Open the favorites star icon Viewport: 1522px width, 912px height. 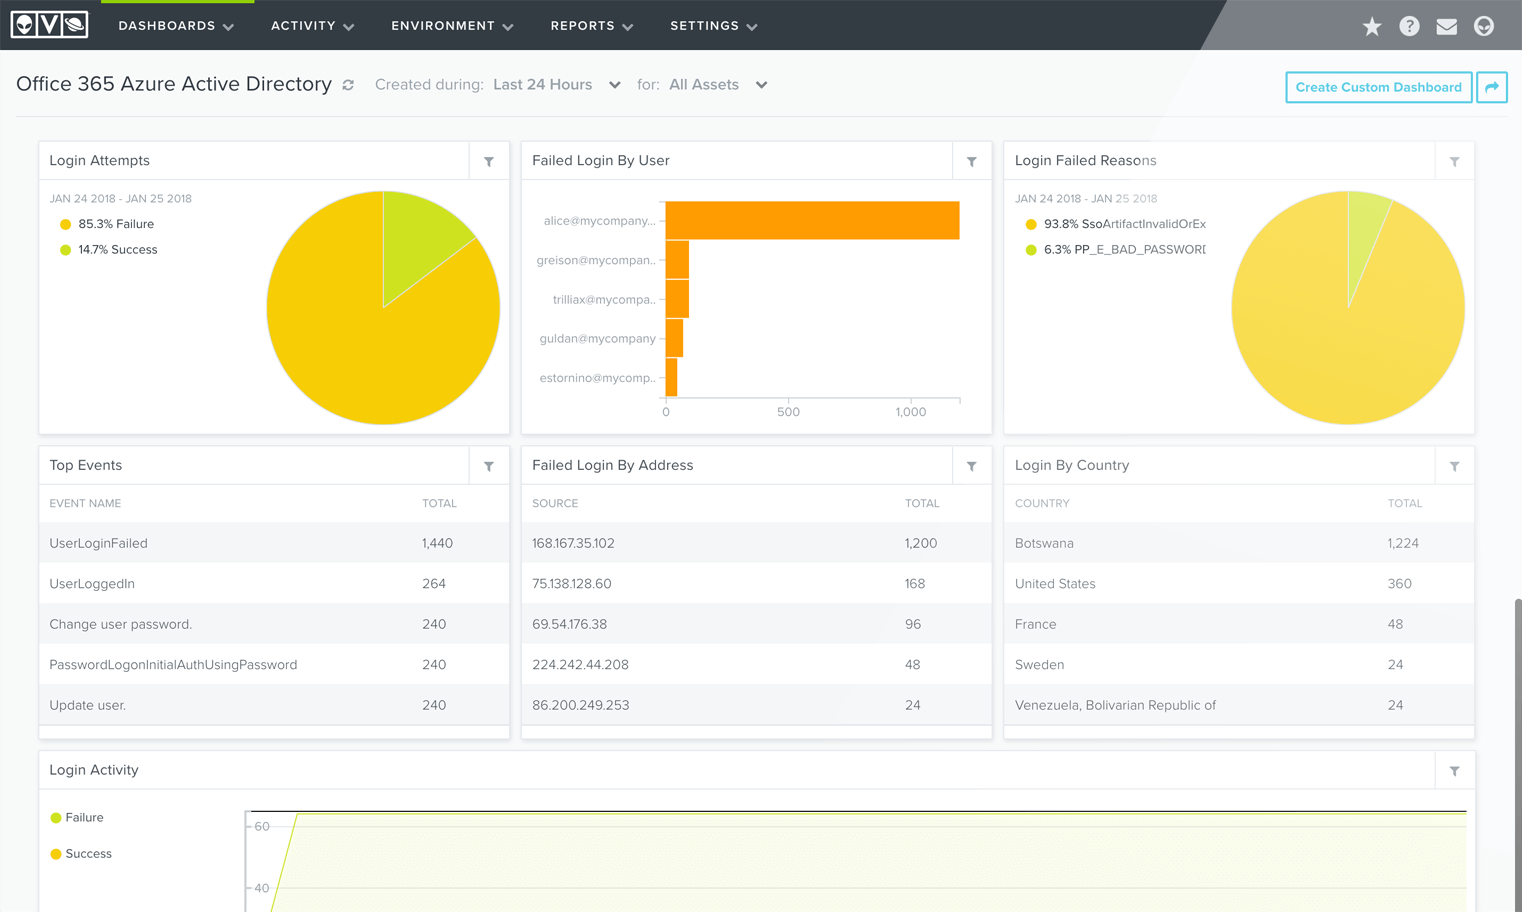point(1372,27)
